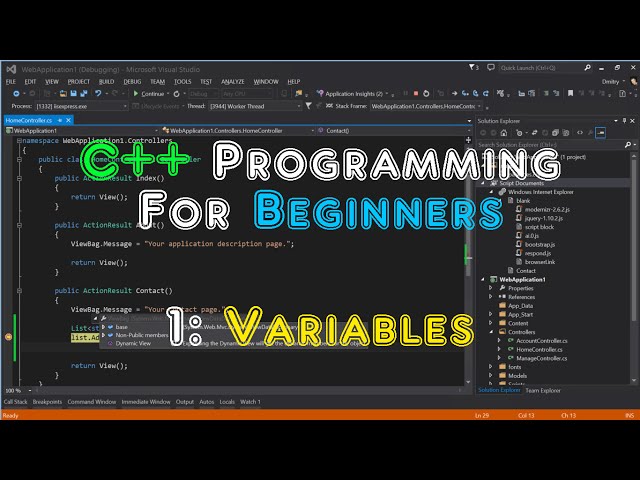Collapse the Controllers folder
This screenshot has height=480, width=640.
(x=491, y=332)
